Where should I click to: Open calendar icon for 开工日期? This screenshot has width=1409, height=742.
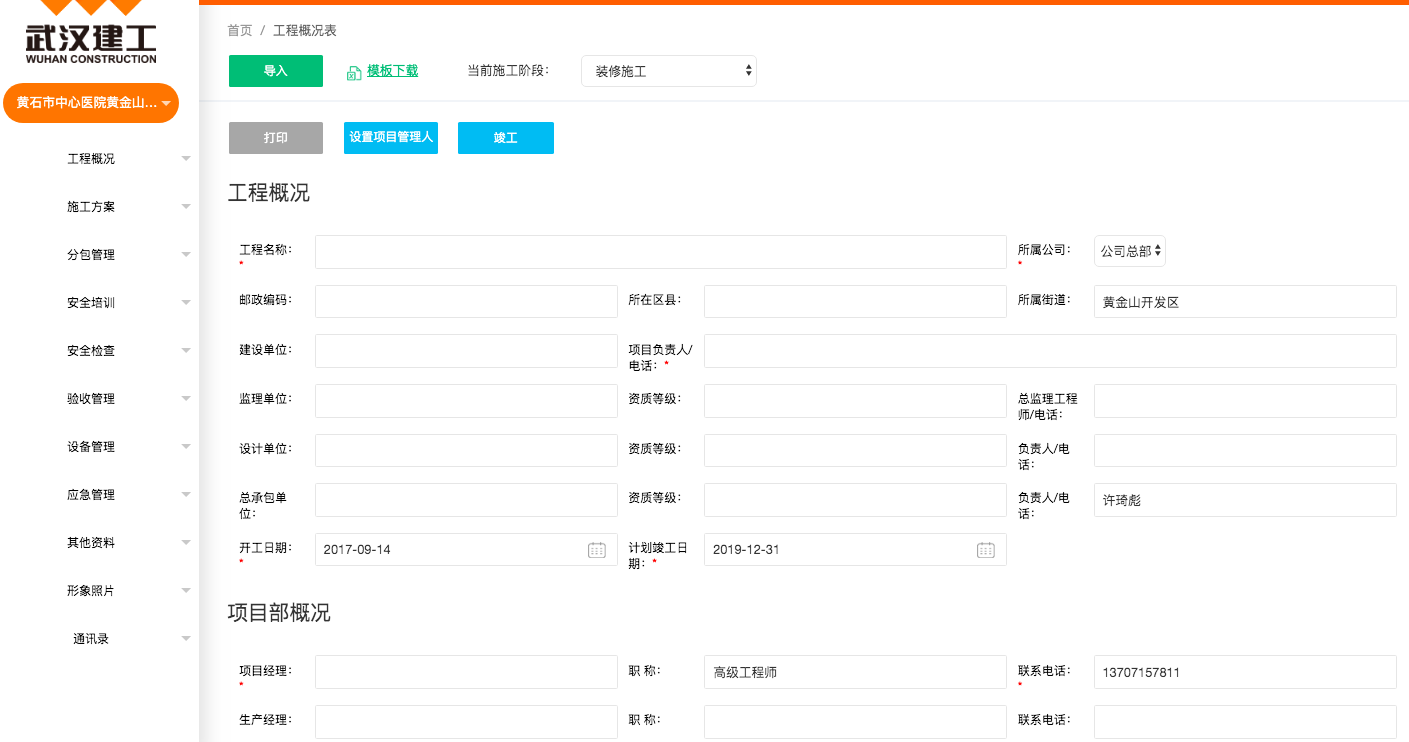[597, 550]
